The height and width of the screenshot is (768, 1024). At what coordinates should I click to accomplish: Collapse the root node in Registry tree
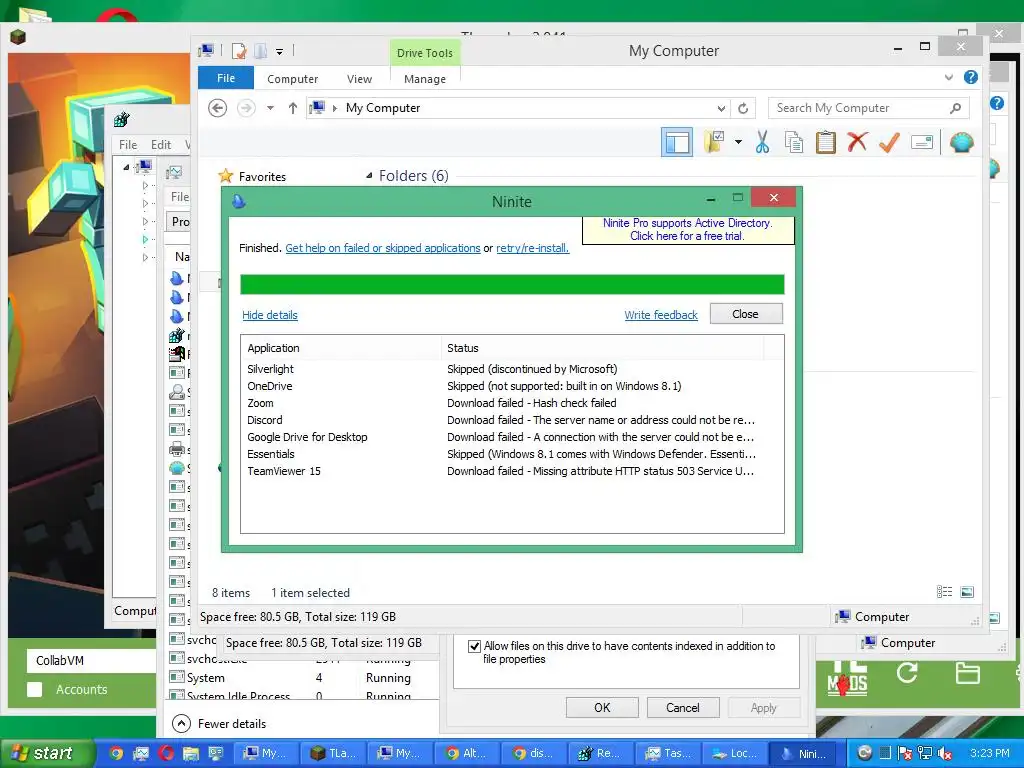point(126,167)
